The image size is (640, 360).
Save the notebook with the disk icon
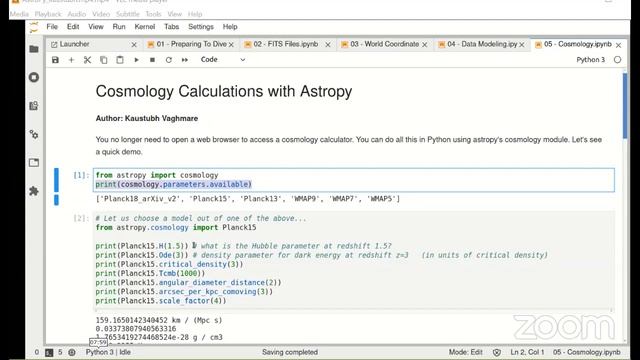point(55,60)
